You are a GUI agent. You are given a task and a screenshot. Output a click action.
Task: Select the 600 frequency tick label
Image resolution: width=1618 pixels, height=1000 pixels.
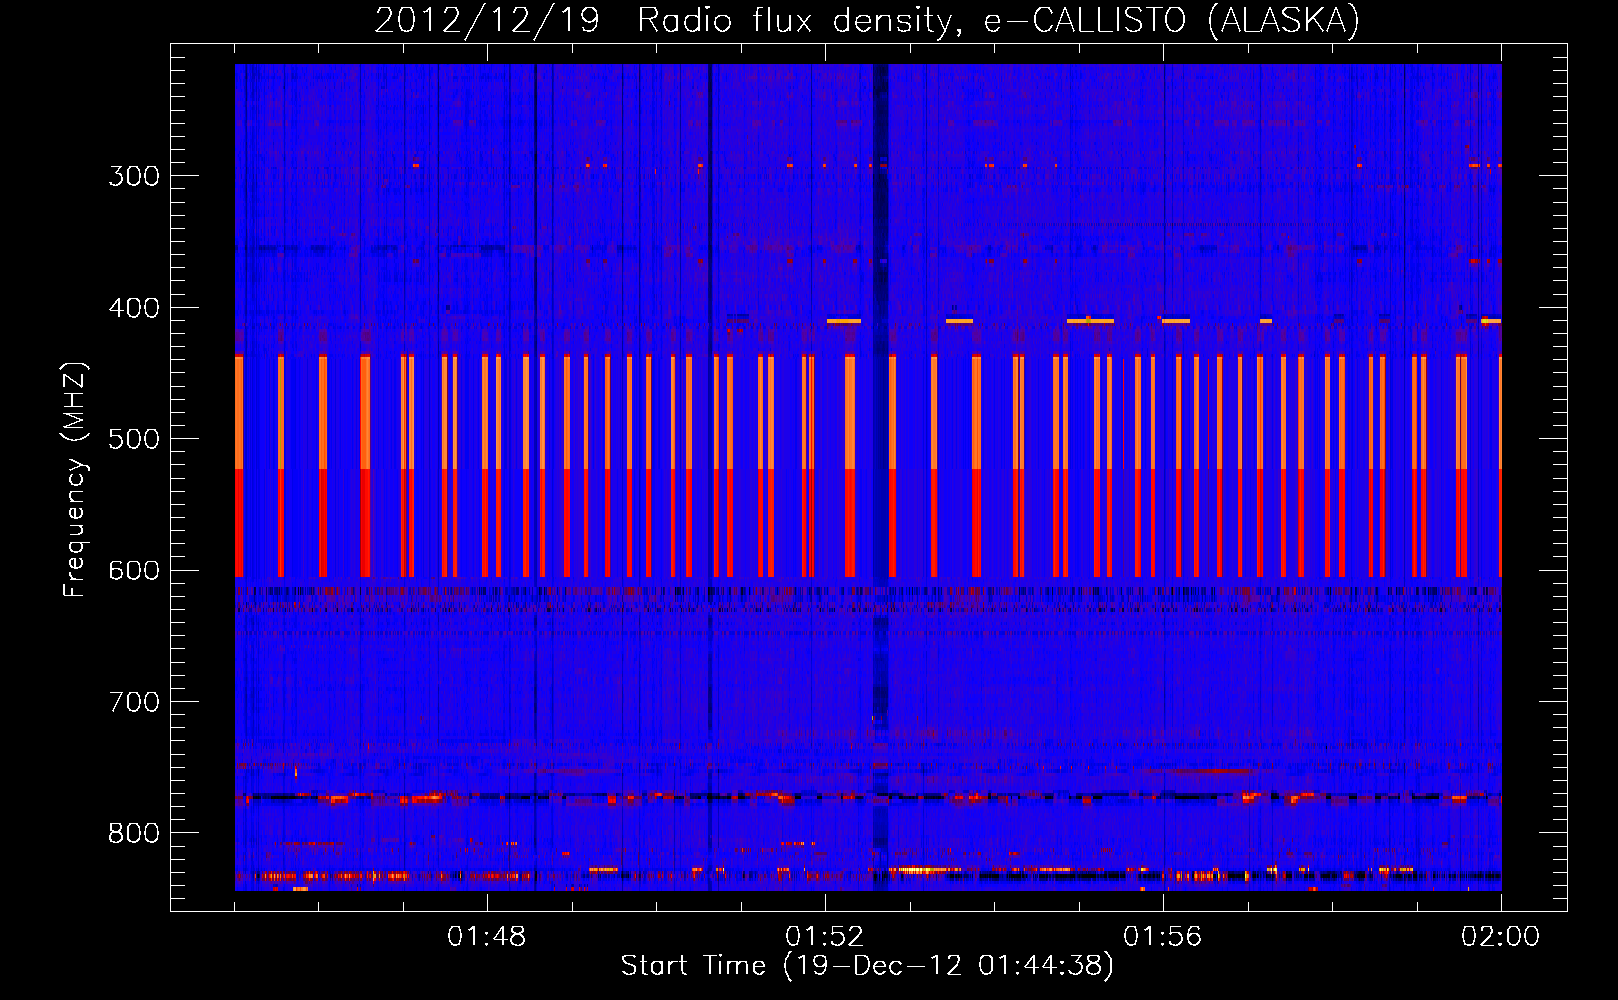tap(134, 571)
